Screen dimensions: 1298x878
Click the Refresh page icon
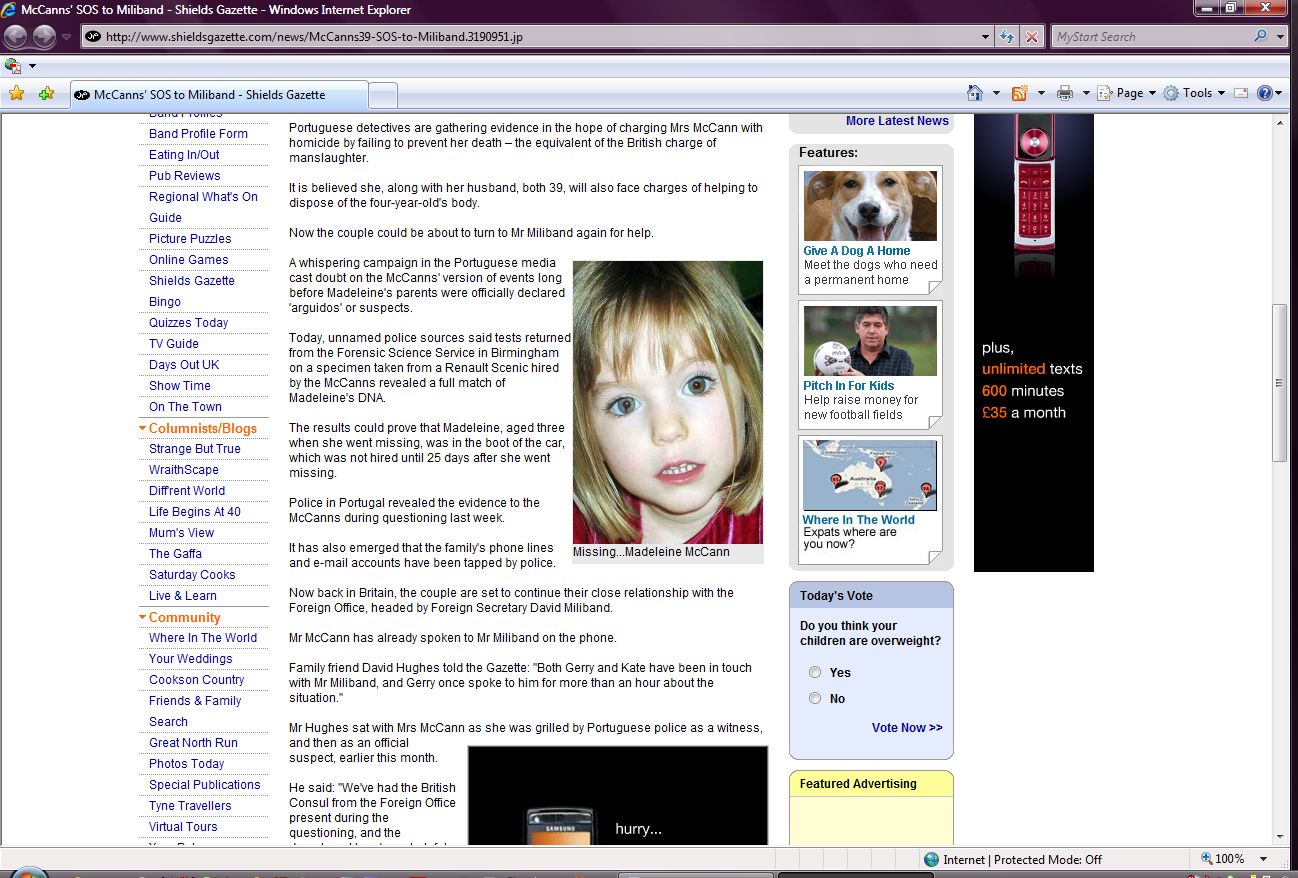[x=1008, y=37]
